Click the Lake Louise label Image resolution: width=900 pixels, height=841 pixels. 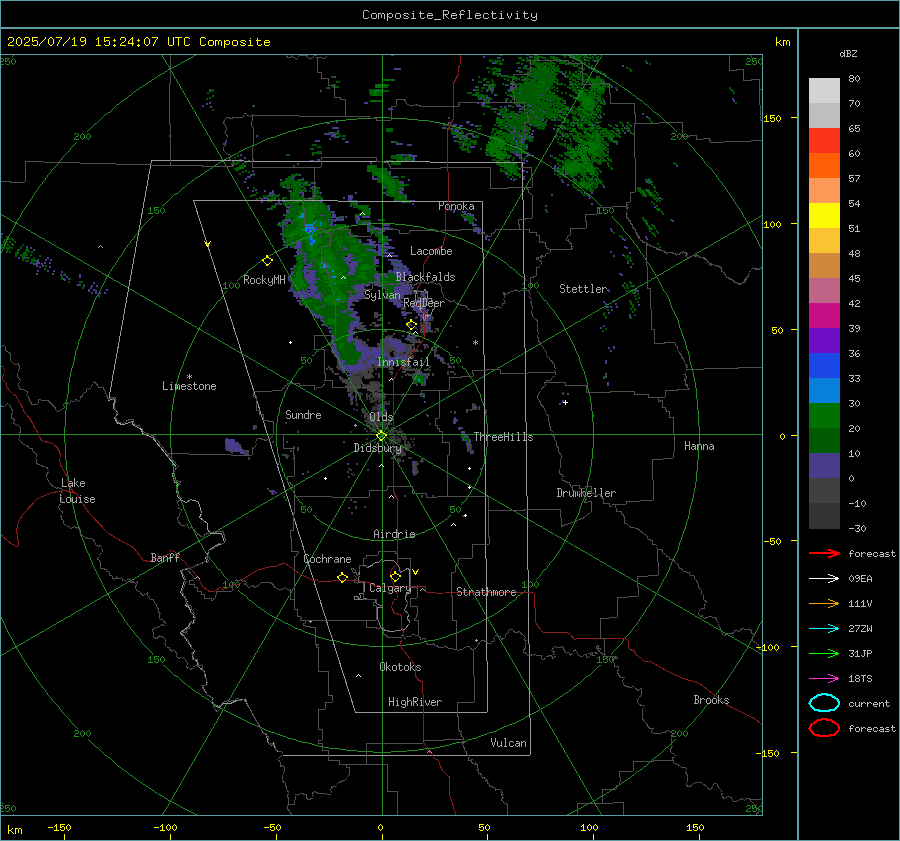[x=77, y=491]
